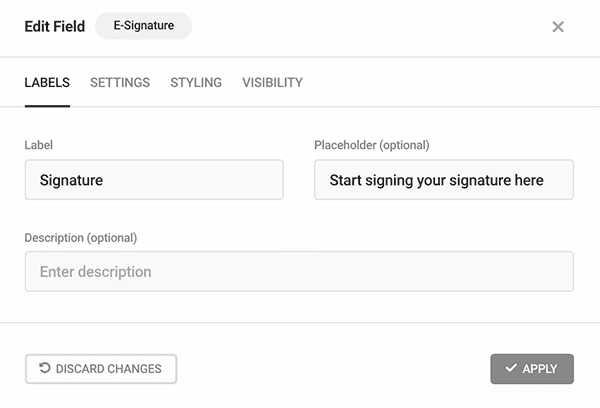The width and height of the screenshot is (600, 408).
Task: Go to the STYLING tab
Action: point(196,83)
